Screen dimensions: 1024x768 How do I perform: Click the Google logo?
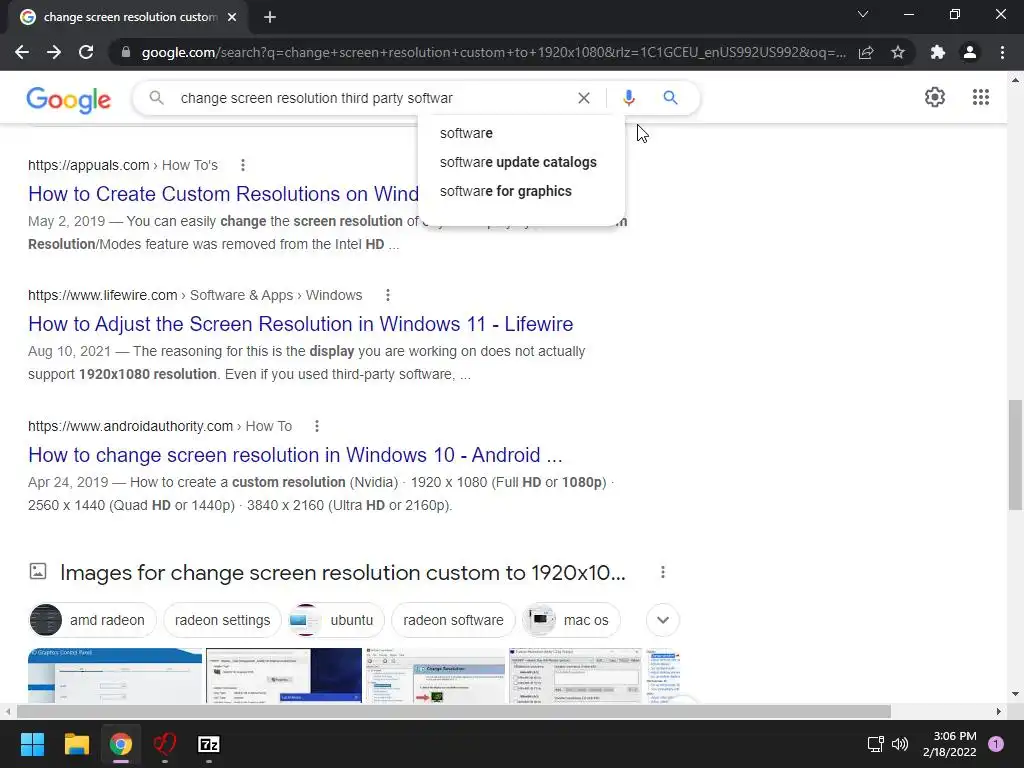tap(69, 99)
